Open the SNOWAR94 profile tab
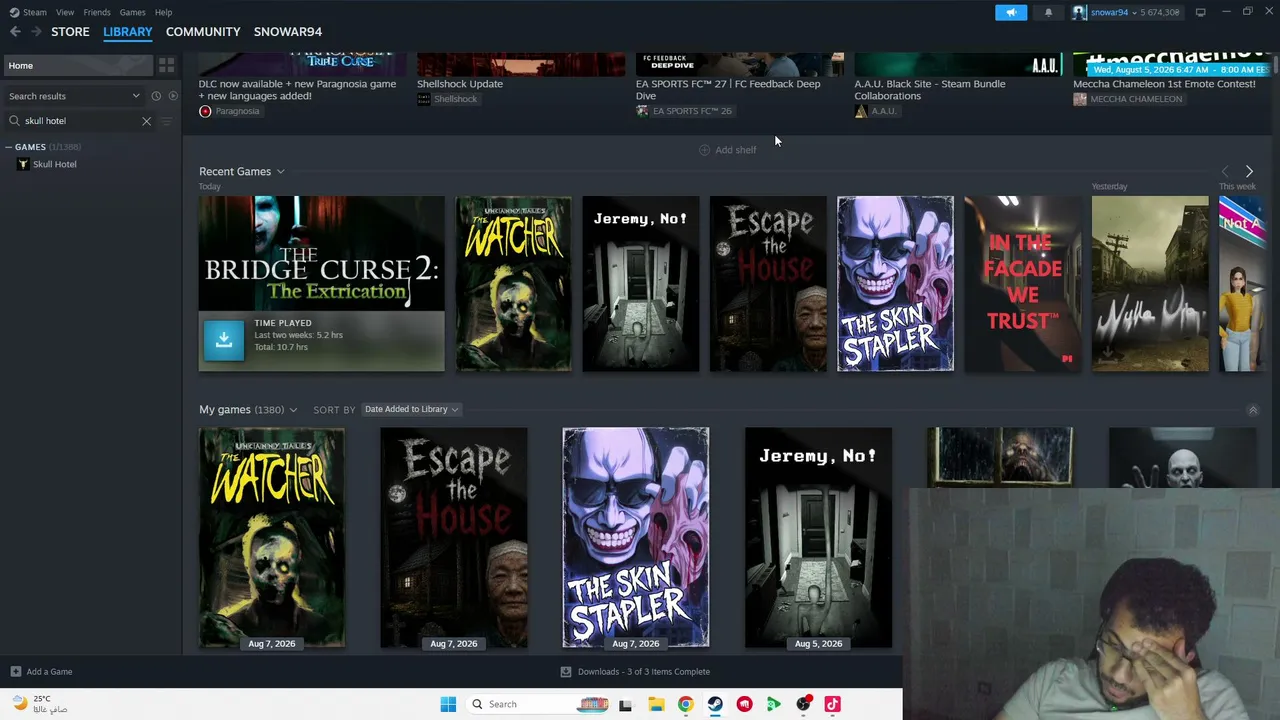Screen dimensions: 1280x720 (x=288, y=32)
